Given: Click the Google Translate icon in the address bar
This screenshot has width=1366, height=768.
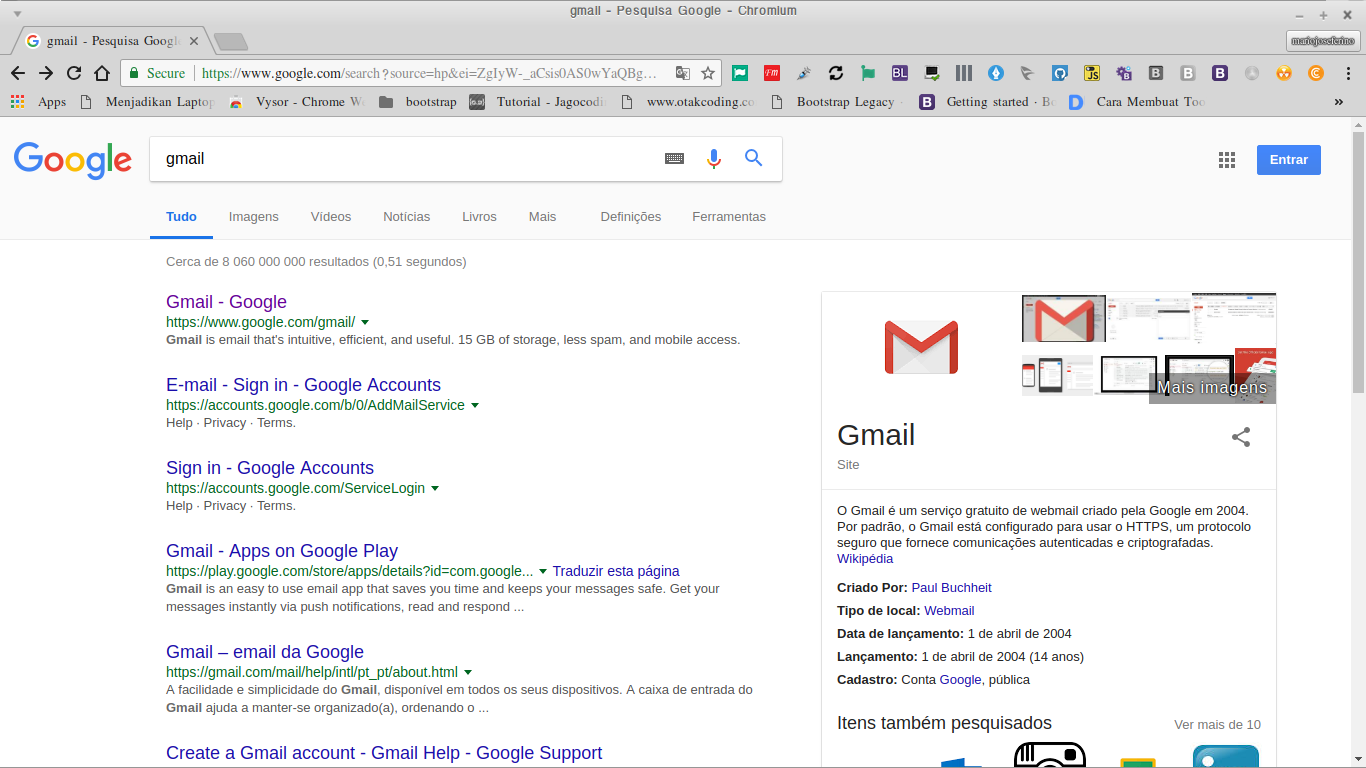Looking at the screenshot, I should point(683,73).
